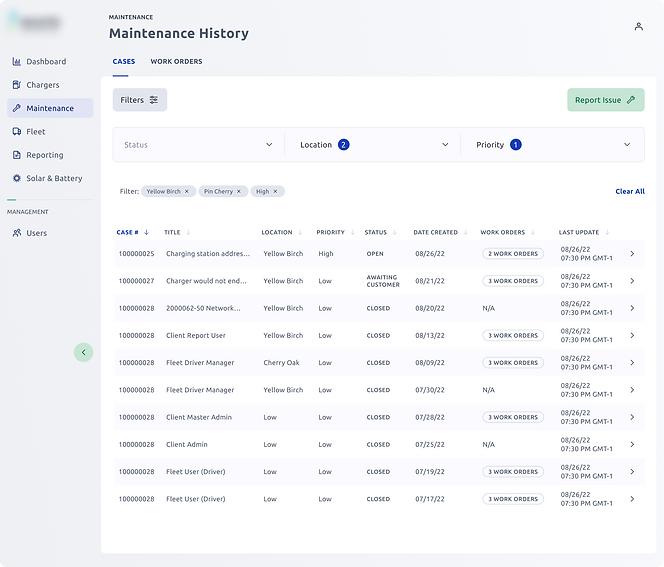Collapse the sidebar with green chevron button
The height and width of the screenshot is (567, 664).
(x=83, y=352)
